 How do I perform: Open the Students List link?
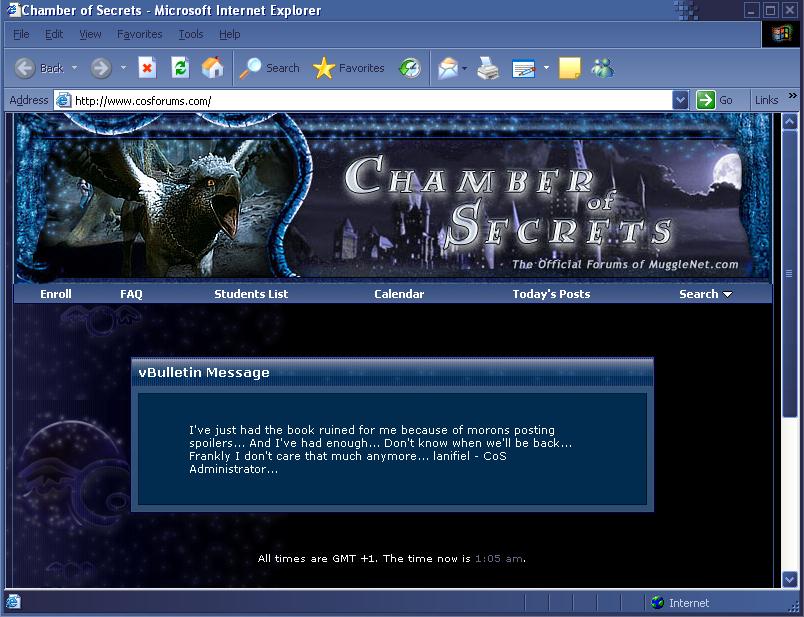tap(251, 294)
